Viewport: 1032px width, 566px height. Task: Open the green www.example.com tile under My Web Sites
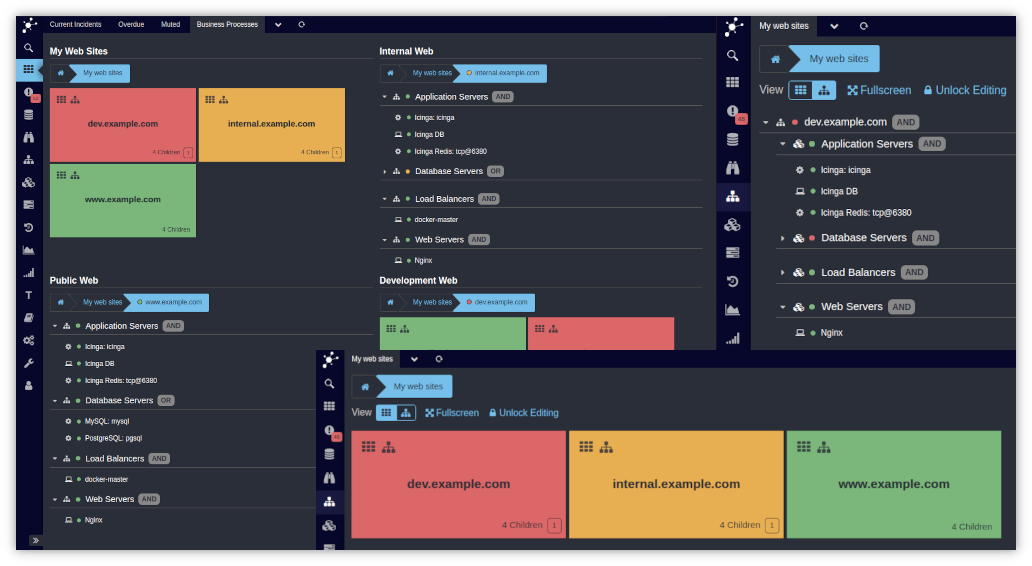tap(123, 200)
